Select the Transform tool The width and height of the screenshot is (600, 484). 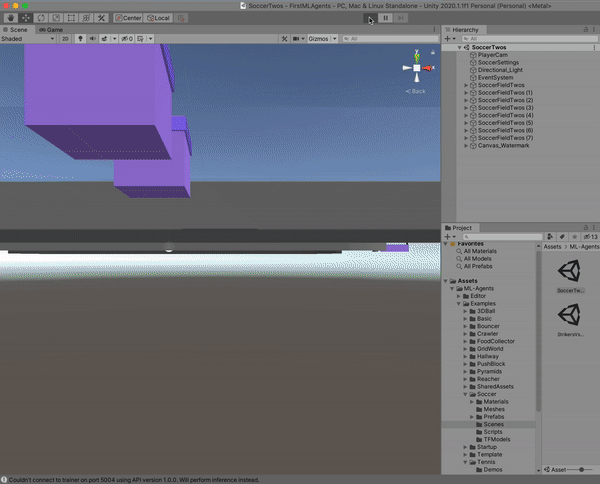[x=86, y=18]
